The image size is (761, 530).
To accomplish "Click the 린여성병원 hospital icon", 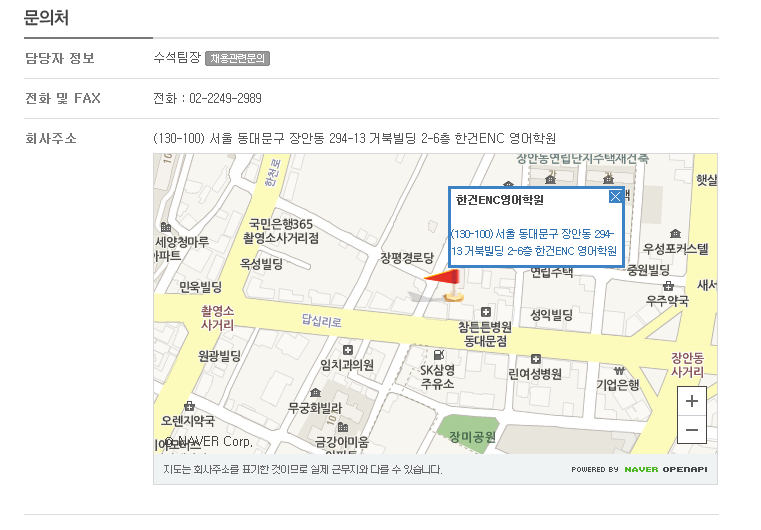I will [x=535, y=359].
